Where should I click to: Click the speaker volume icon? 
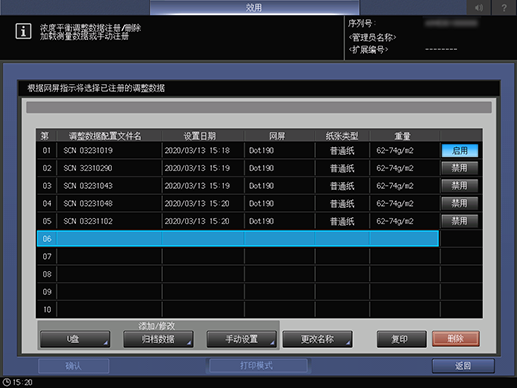479,7
